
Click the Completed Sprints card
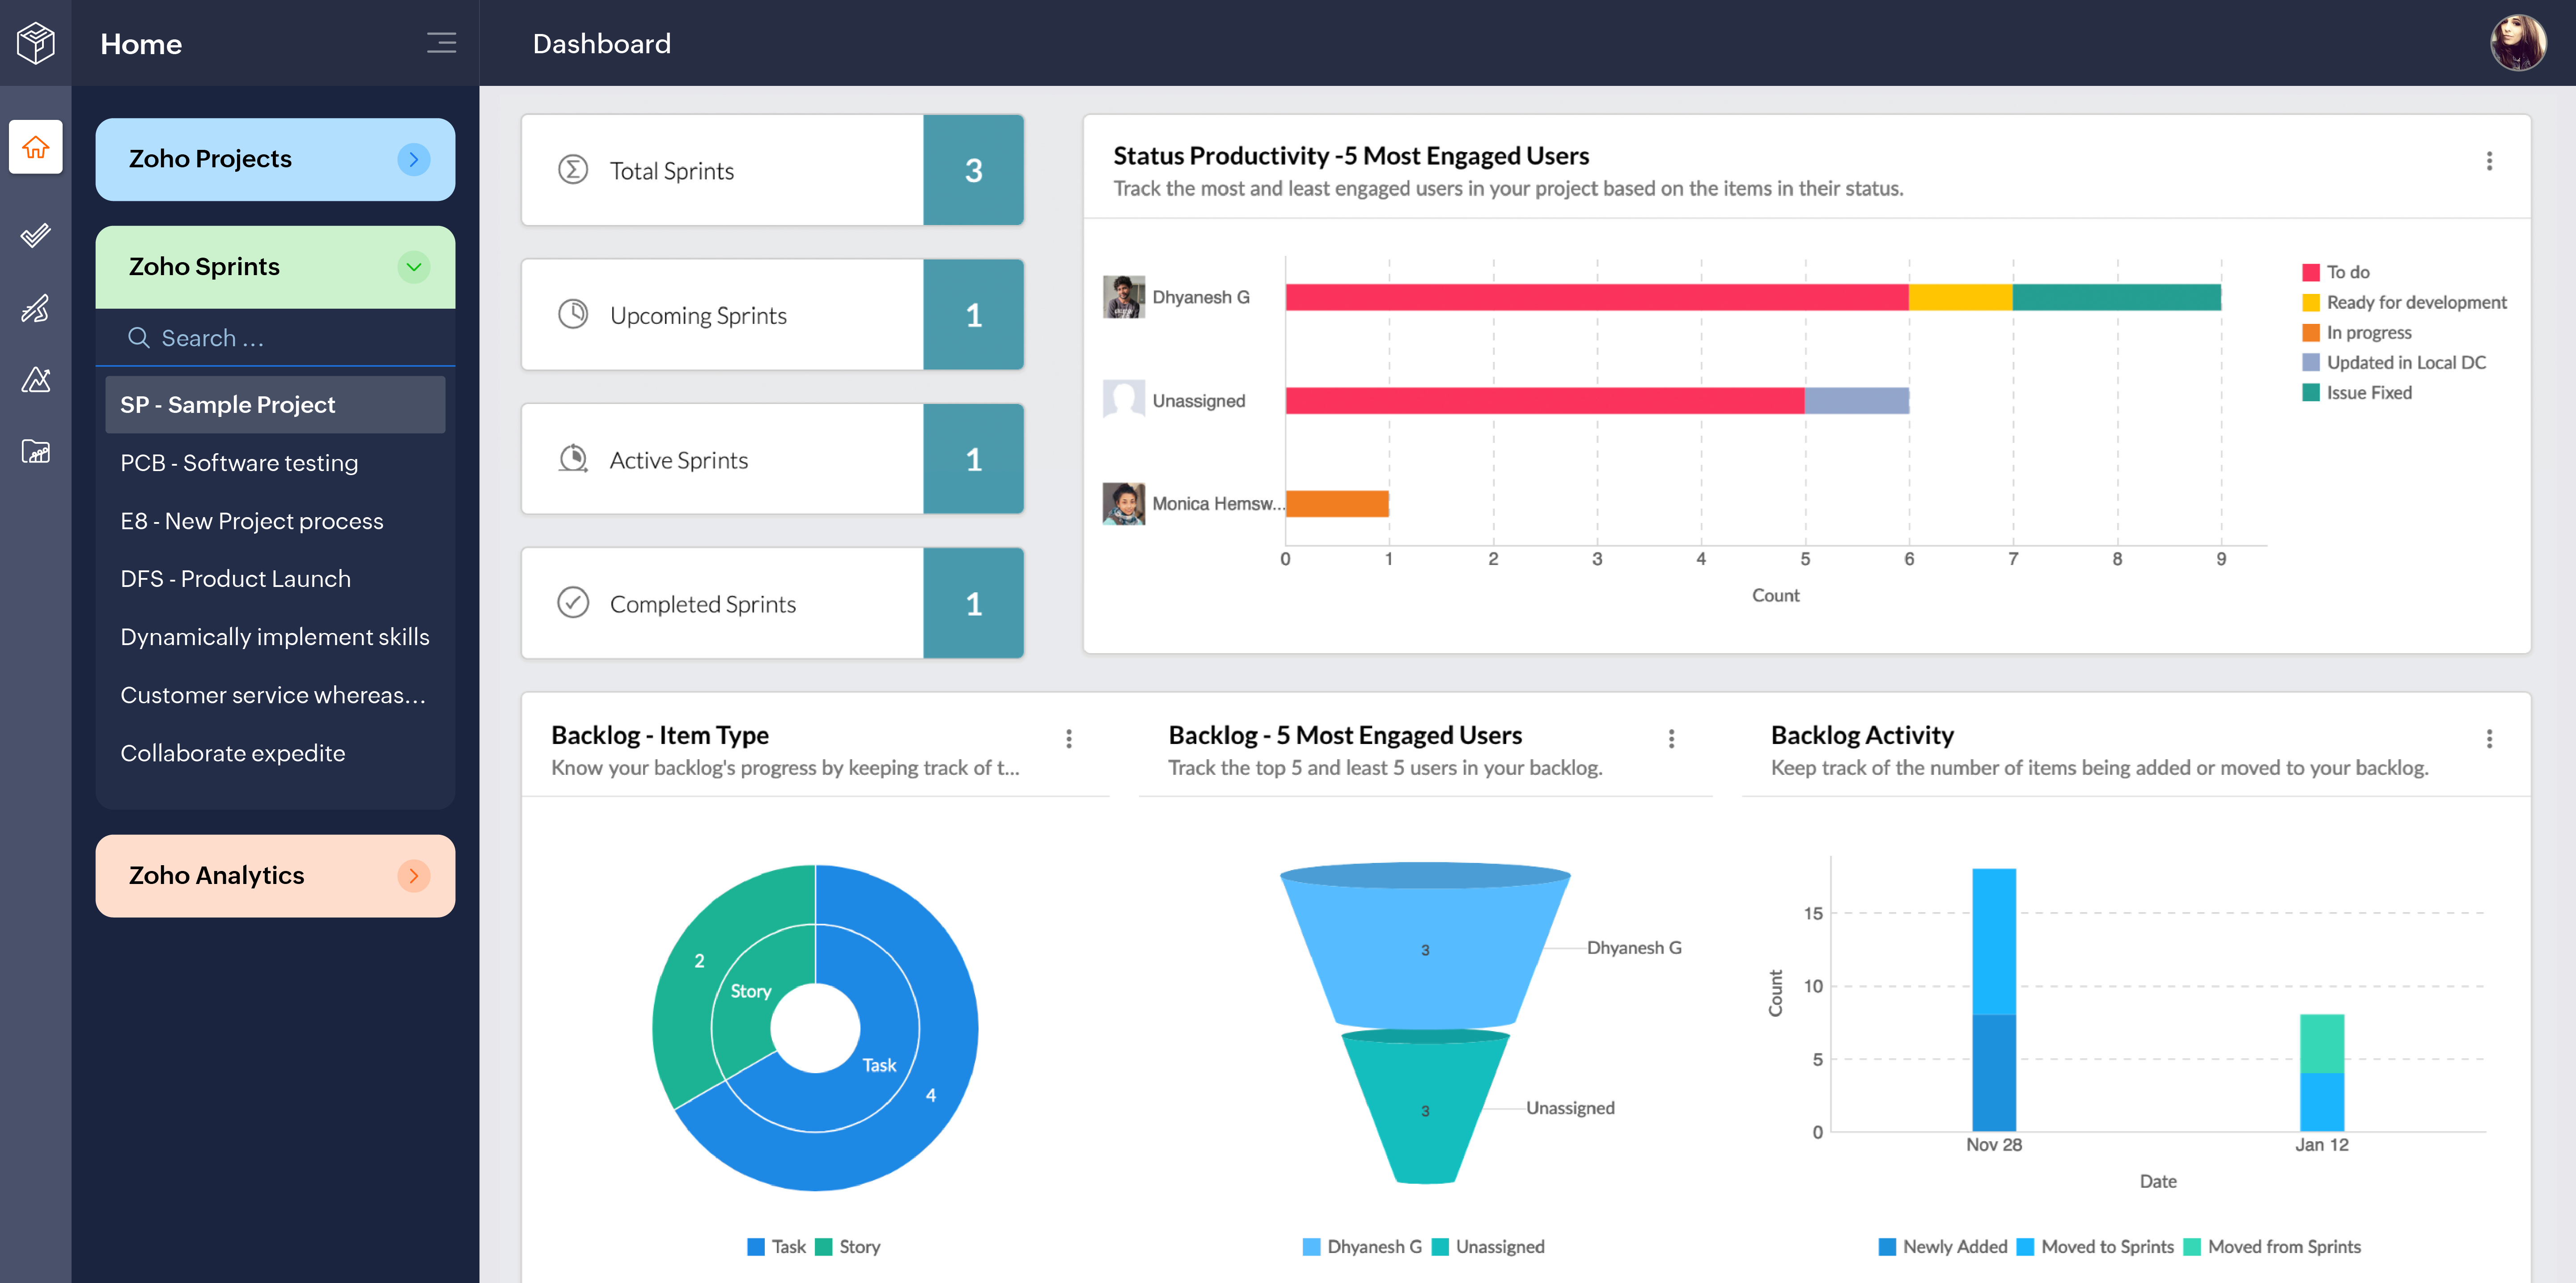(x=771, y=604)
